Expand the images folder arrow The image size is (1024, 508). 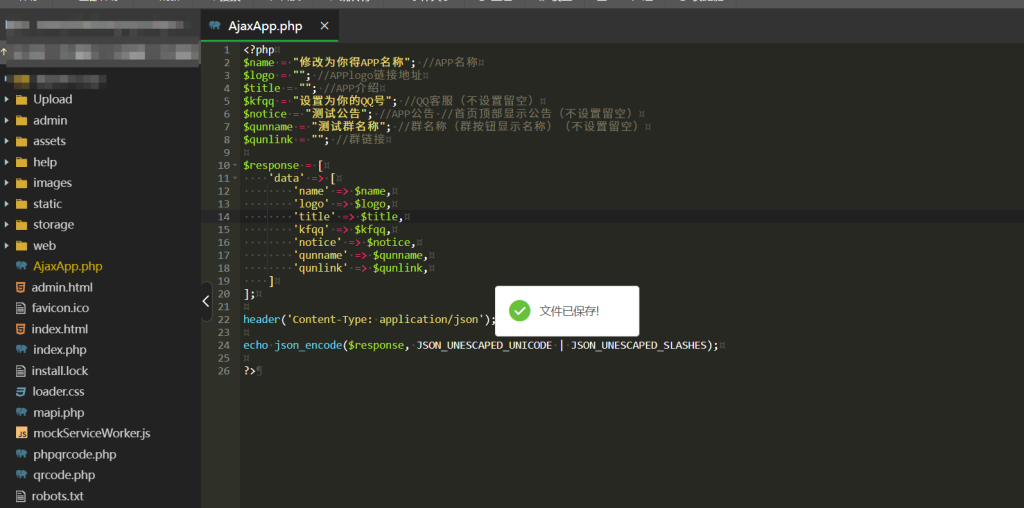(6, 183)
